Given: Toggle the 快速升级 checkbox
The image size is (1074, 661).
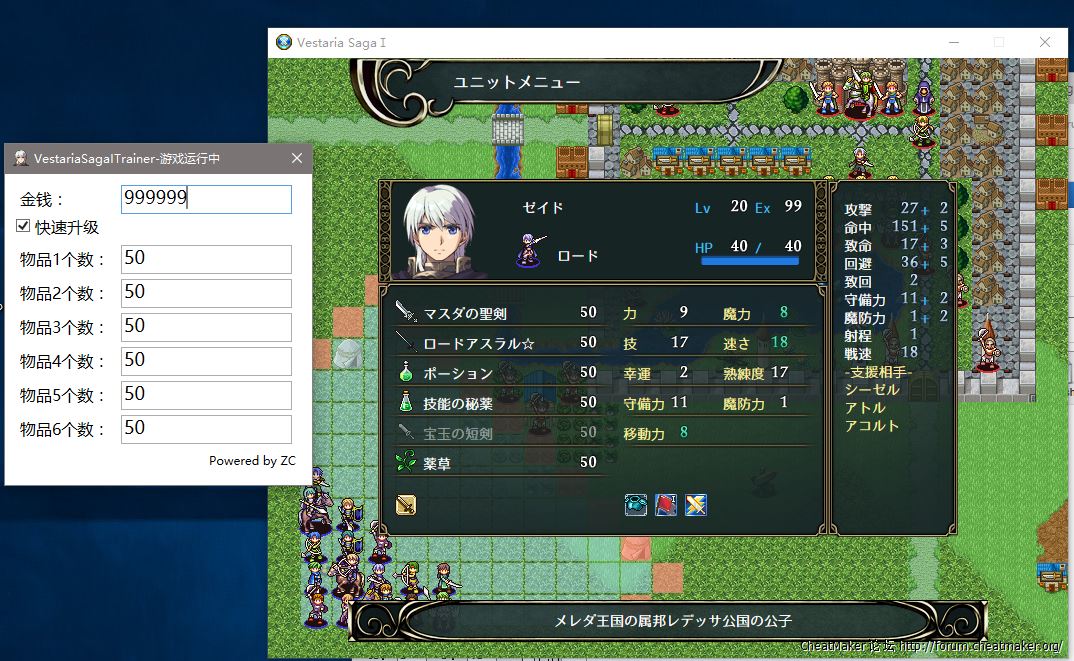Looking at the screenshot, I should coord(23,227).
